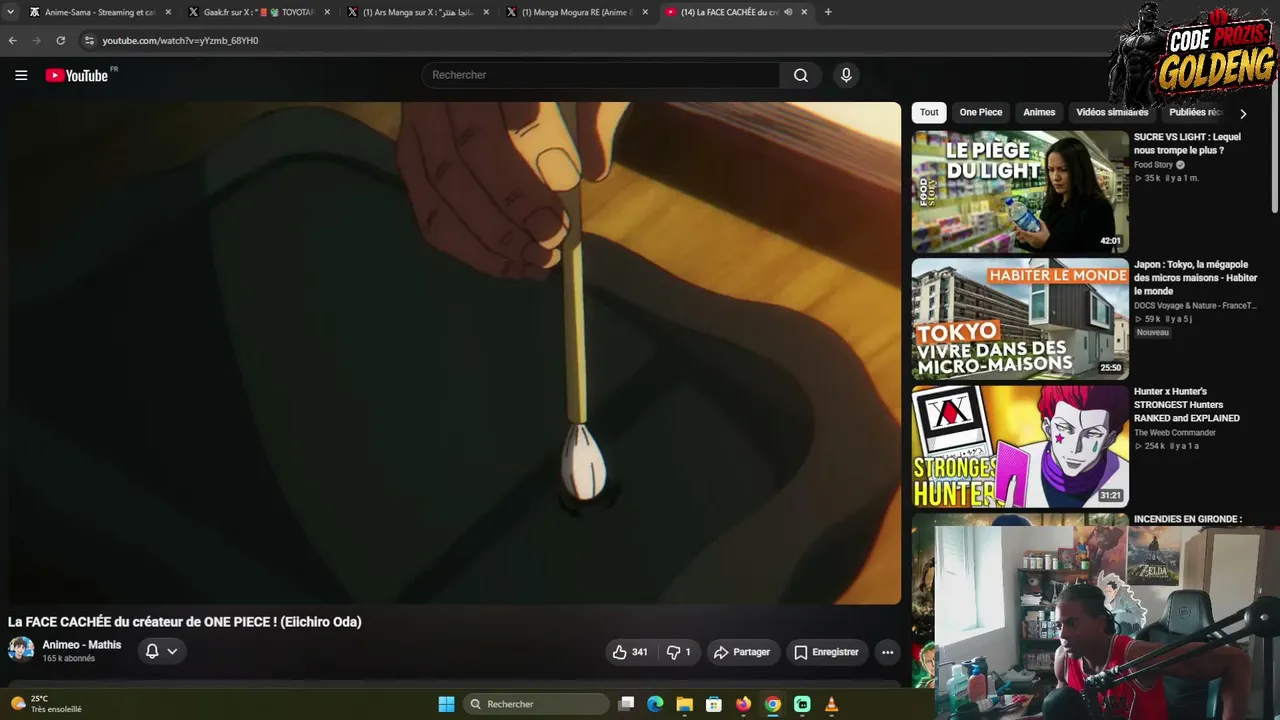Click the browser address bar URL

tap(180, 40)
